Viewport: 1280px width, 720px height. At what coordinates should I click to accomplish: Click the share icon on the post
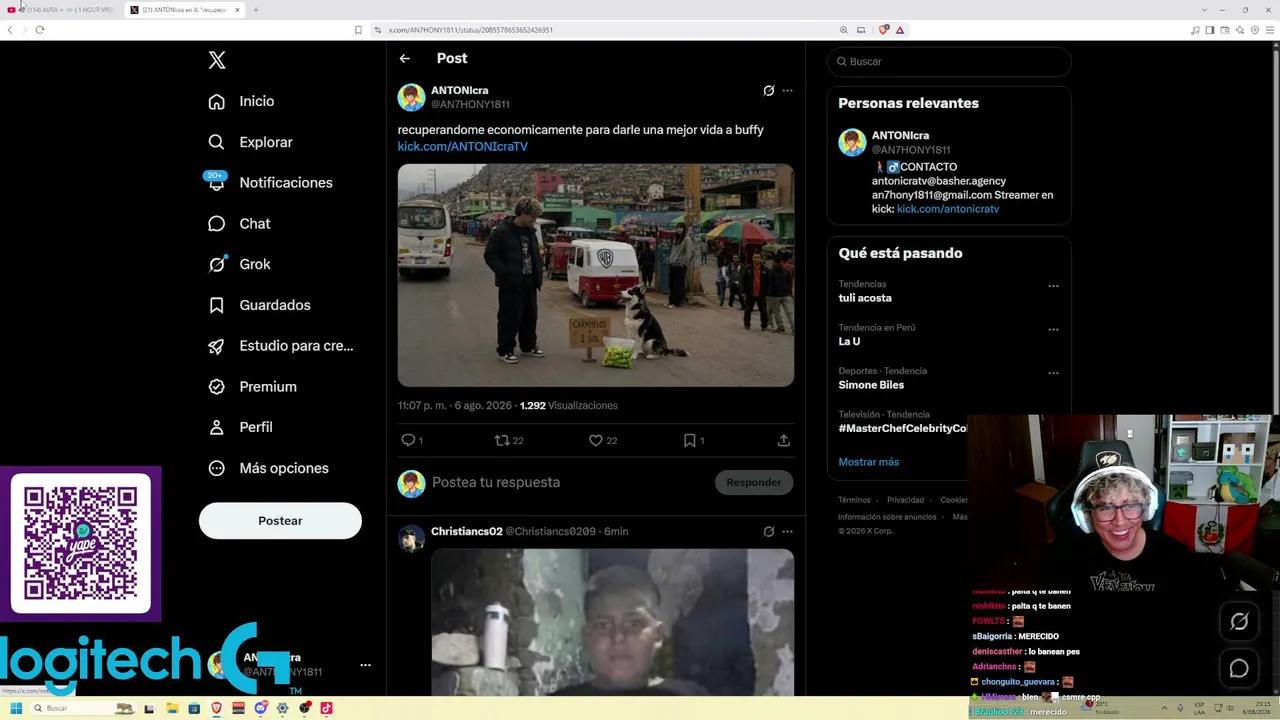click(x=784, y=440)
